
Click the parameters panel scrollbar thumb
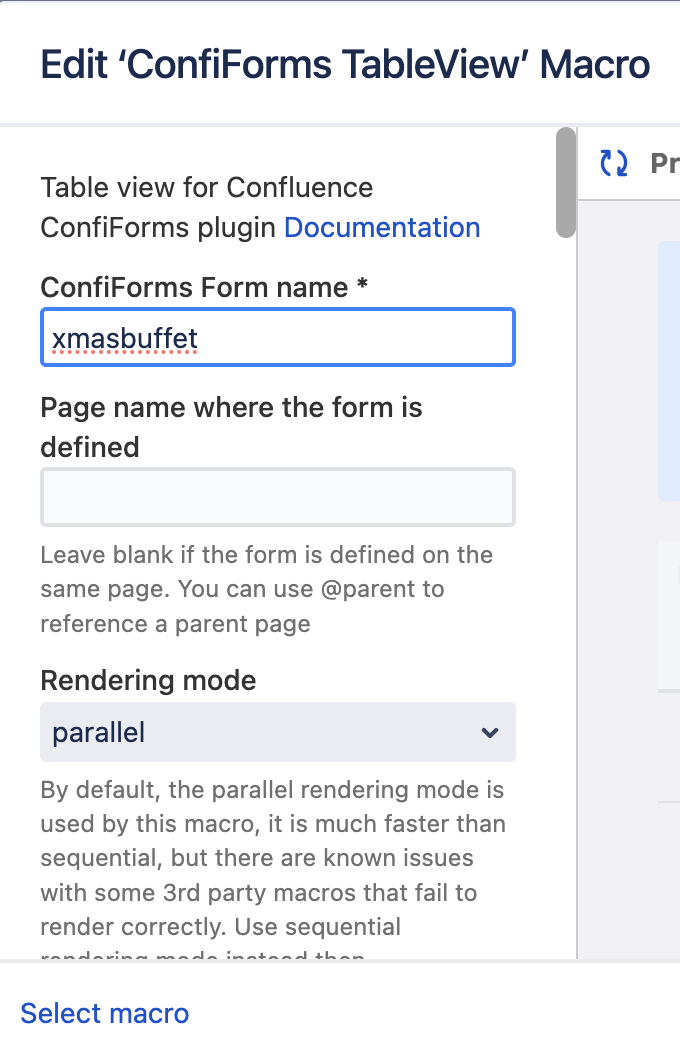[x=566, y=182]
